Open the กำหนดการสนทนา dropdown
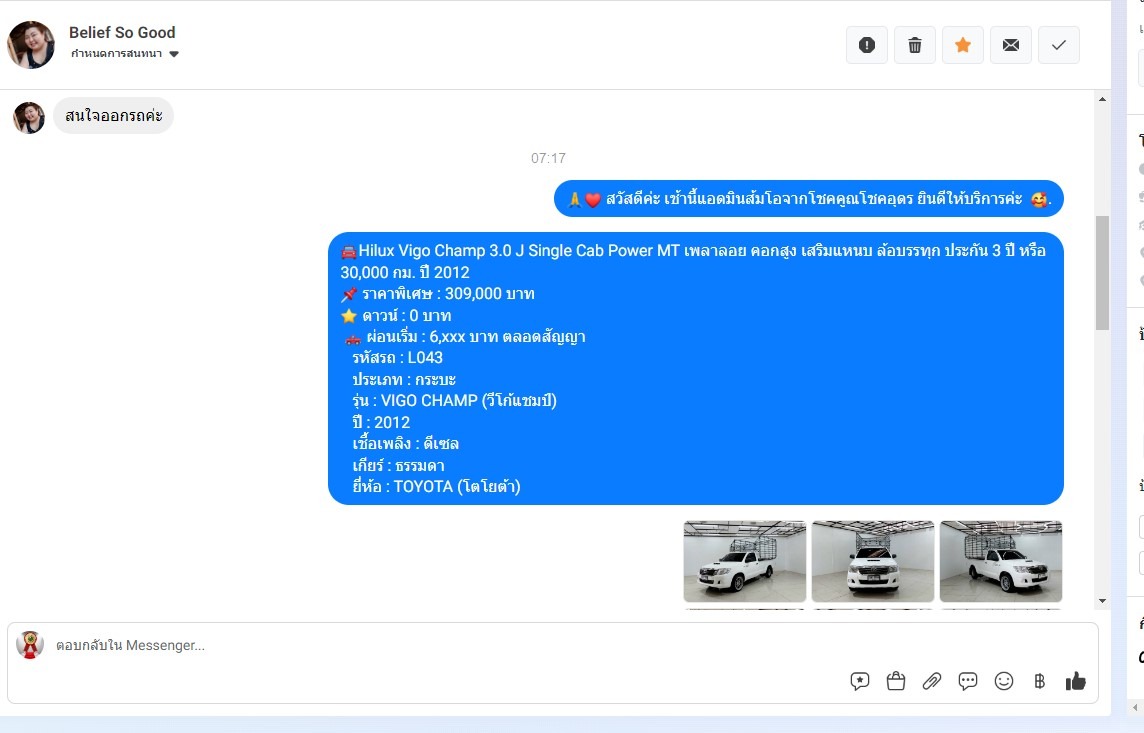Viewport: 1144px width, 733px height. pos(125,54)
